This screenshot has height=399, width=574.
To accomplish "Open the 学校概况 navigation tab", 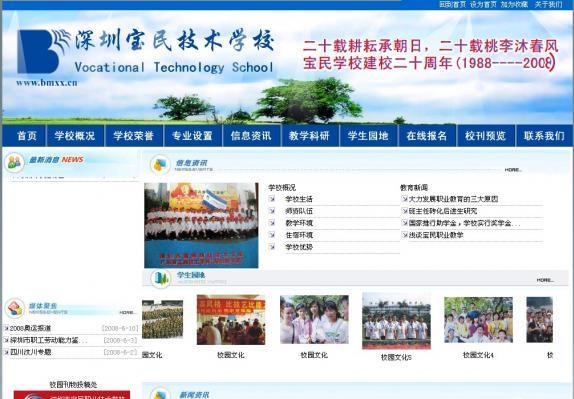I will (75, 136).
